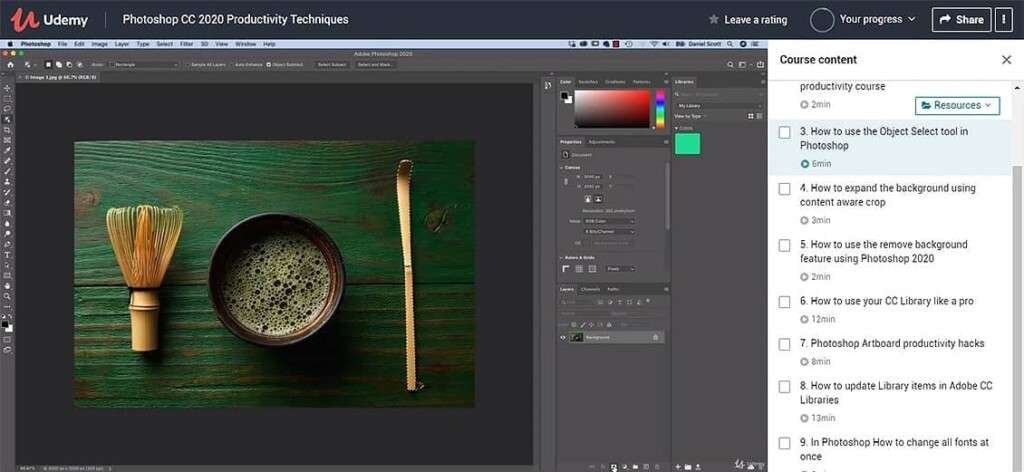Open the Filter menu

click(186, 44)
